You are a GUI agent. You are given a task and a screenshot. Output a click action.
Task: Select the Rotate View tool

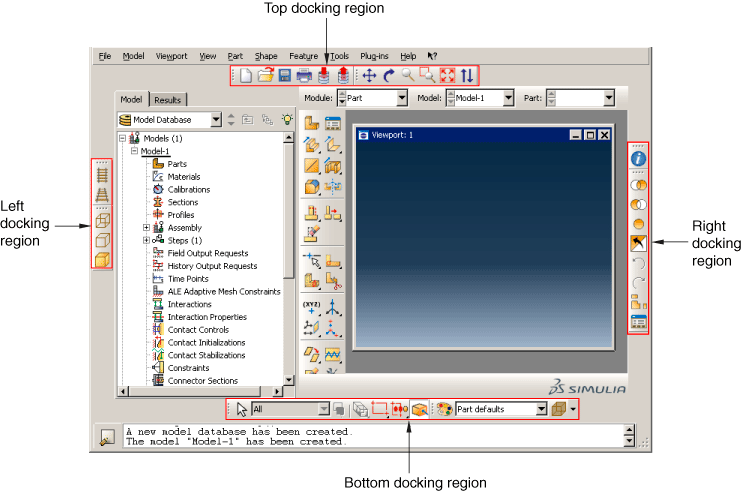389,75
